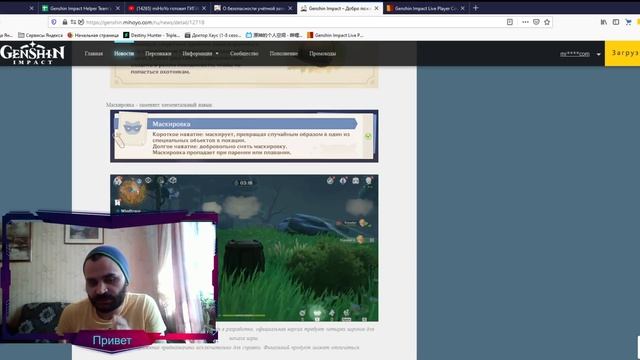Open 'Промокоды' navigation item
Image resolution: width=640 pixels, height=360 pixels.
[x=322, y=53]
